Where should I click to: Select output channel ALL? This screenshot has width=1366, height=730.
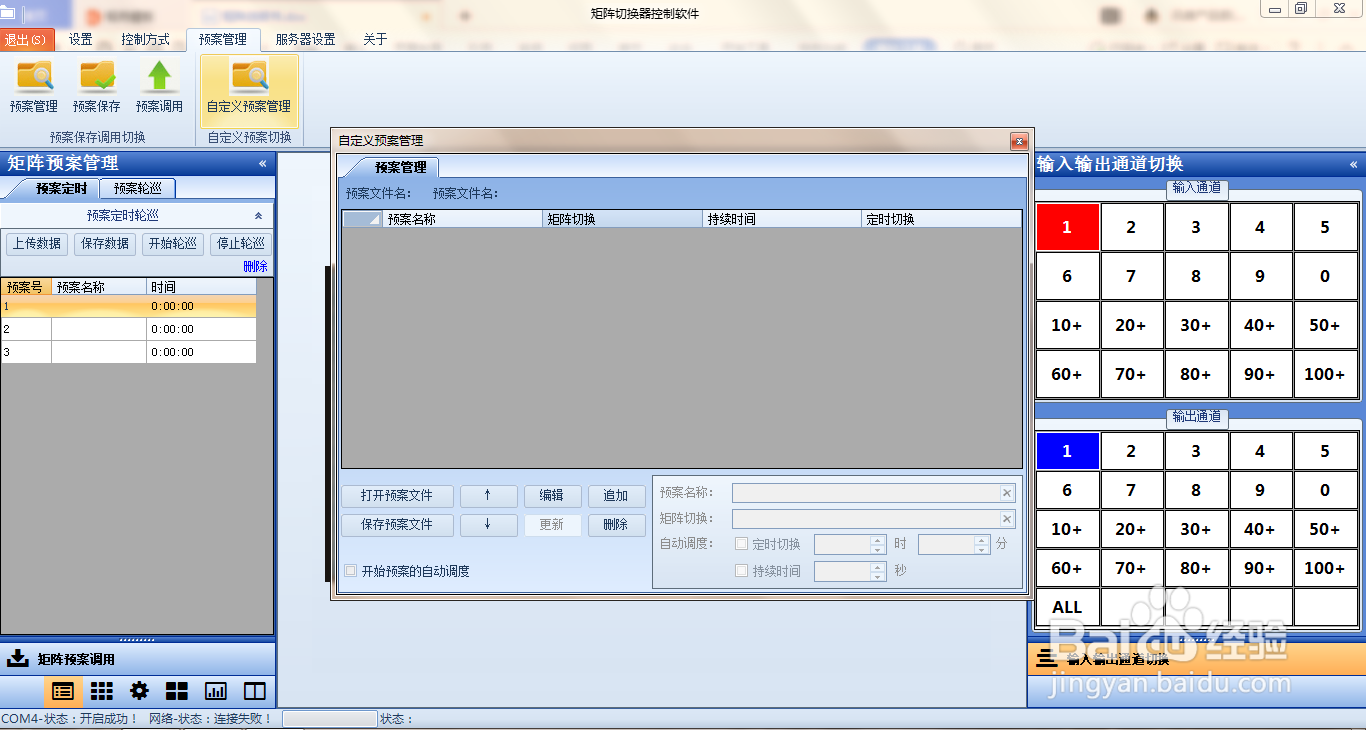(1067, 607)
